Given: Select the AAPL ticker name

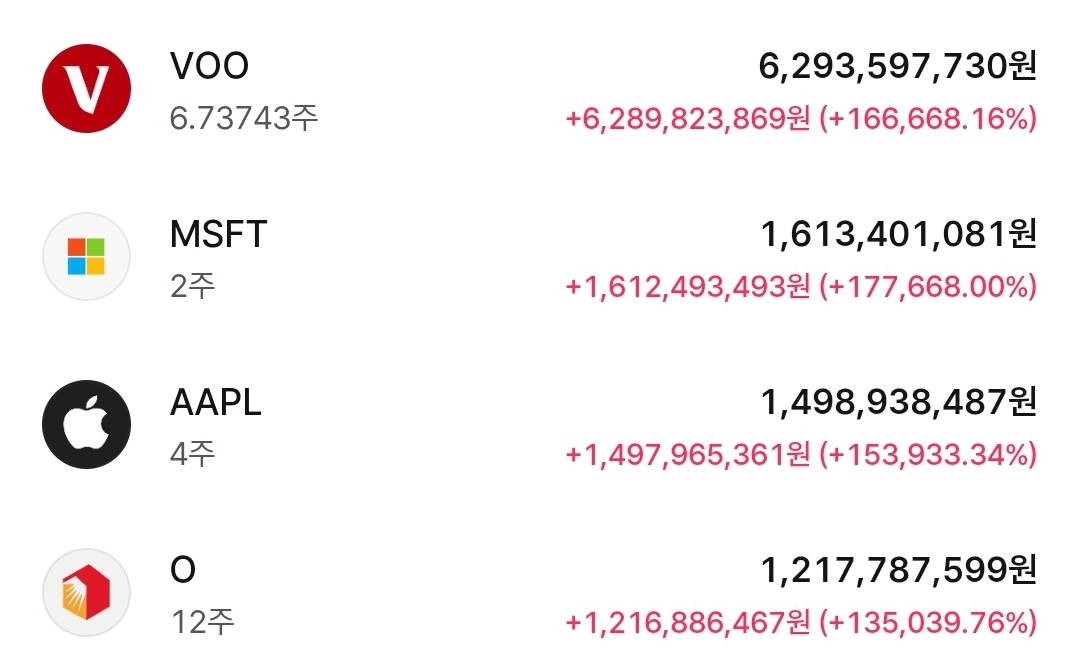Looking at the screenshot, I should click(x=216, y=402).
